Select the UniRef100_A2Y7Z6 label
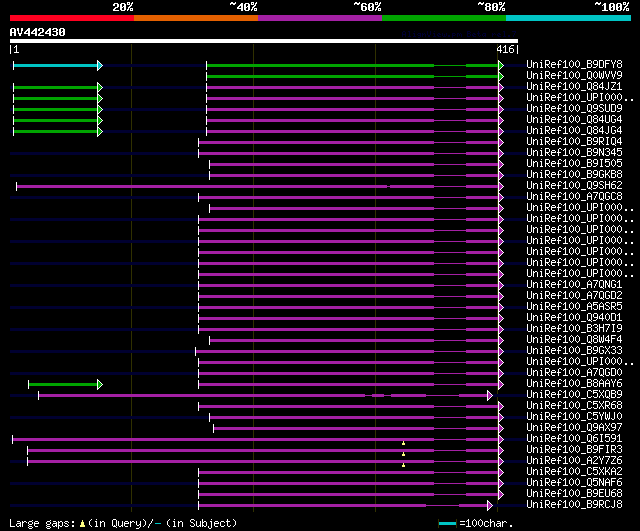640x531 pixels. pos(574,460)
